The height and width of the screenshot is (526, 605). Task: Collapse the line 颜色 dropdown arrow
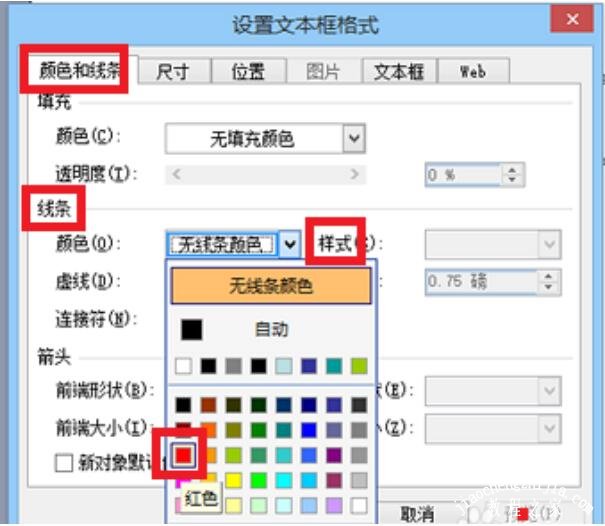[290, 244]
